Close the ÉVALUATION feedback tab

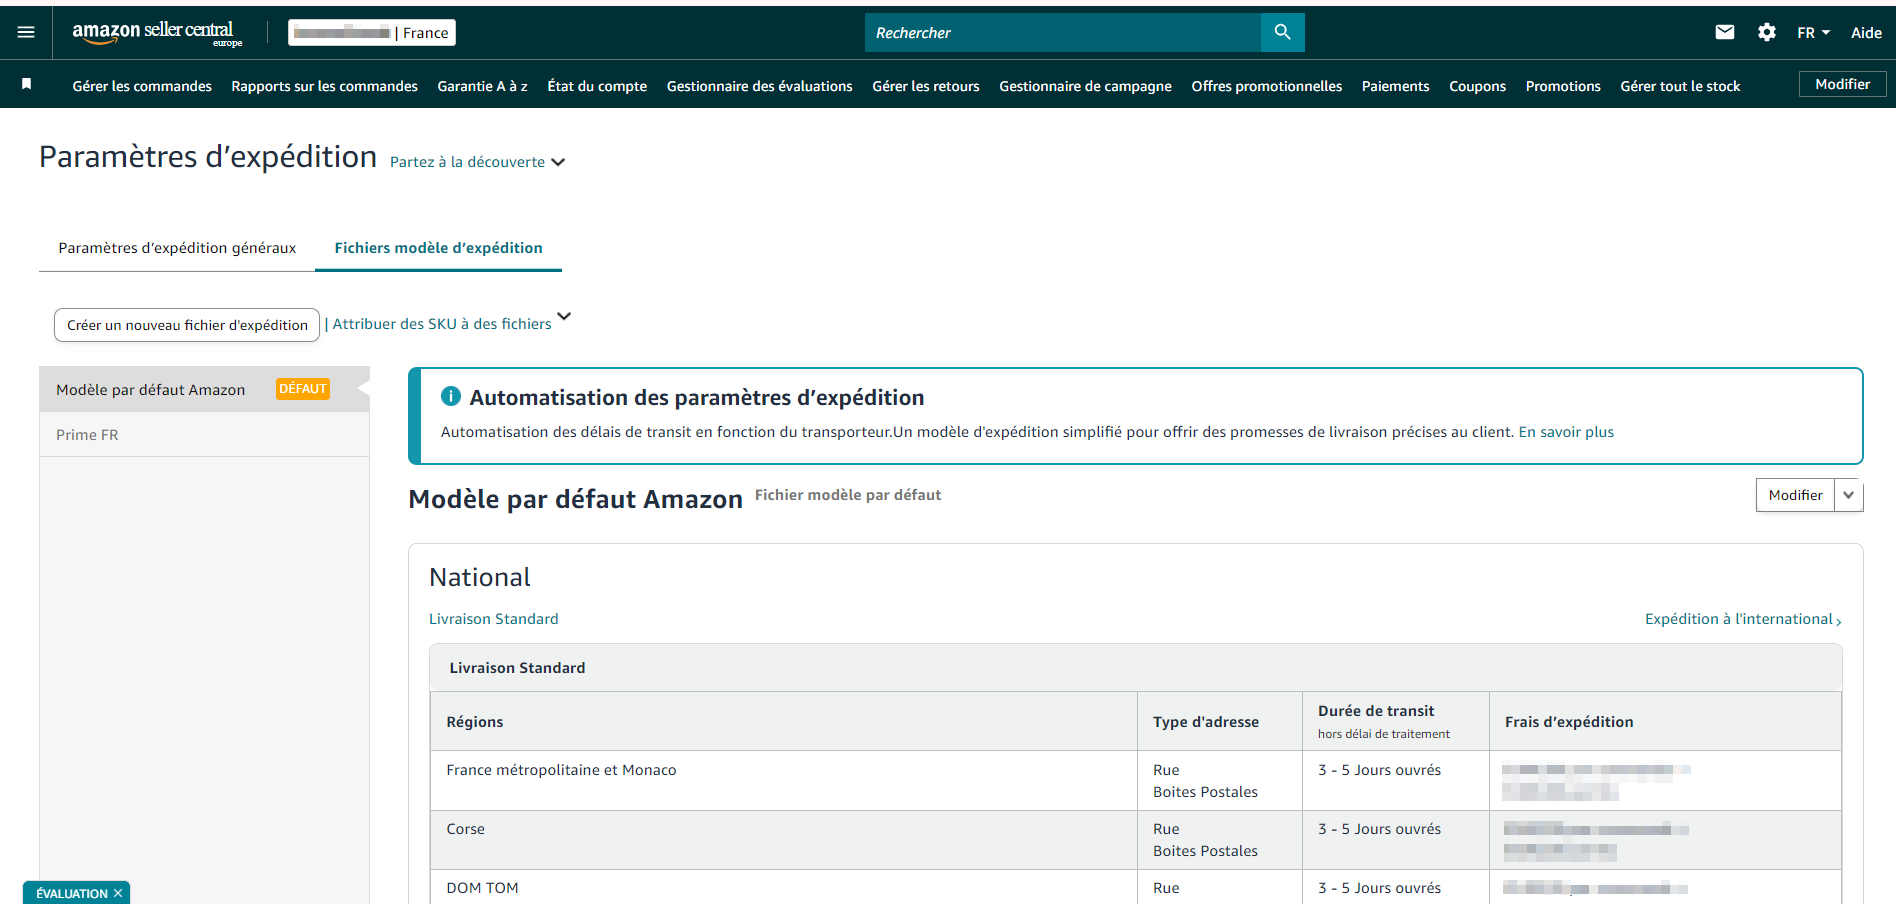point(118,893)
